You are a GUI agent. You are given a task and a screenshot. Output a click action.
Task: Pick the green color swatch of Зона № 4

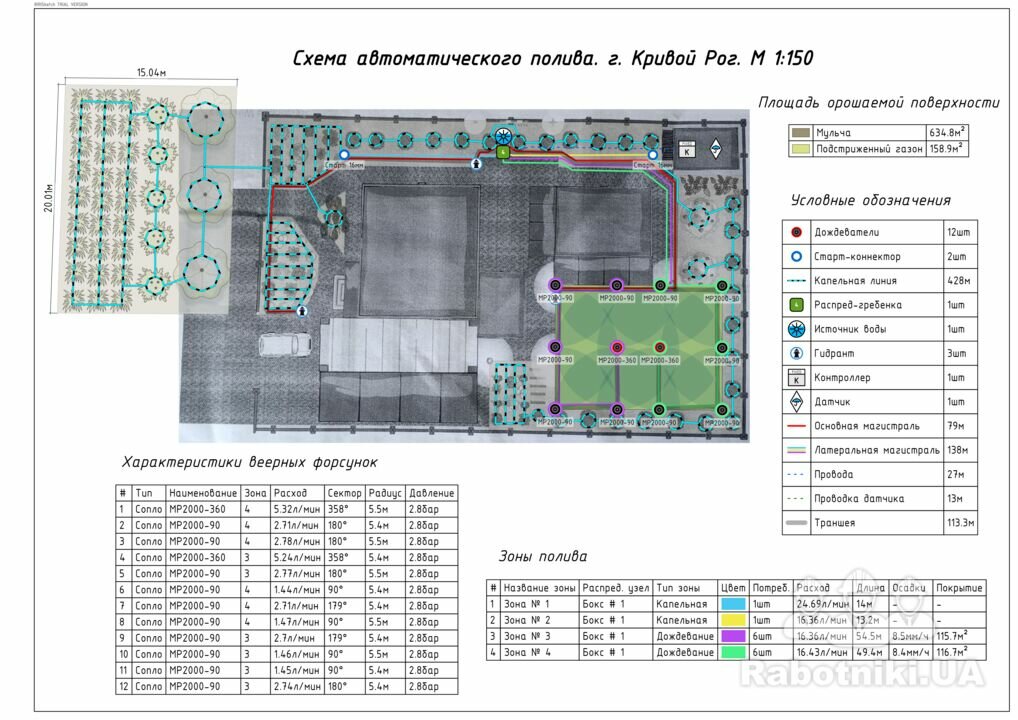pyautogui.click(x=733, y=652)
